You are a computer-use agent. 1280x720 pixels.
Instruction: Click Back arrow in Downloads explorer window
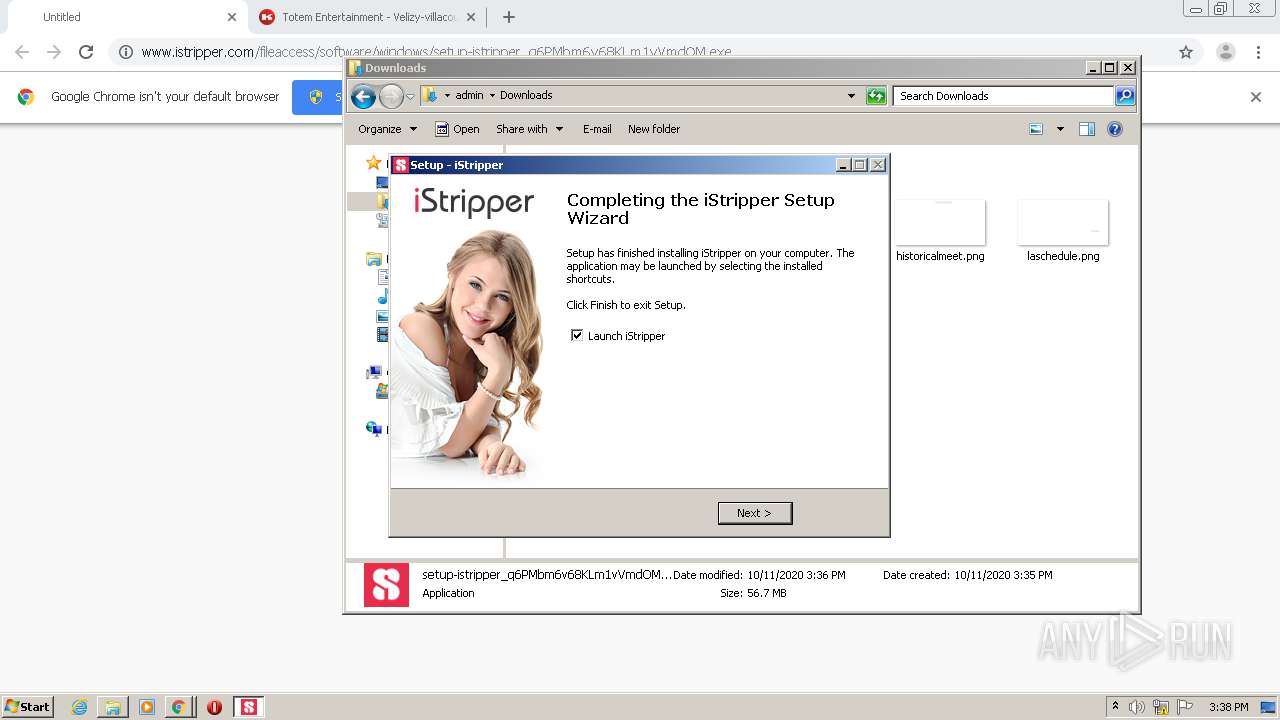[364, 96]
